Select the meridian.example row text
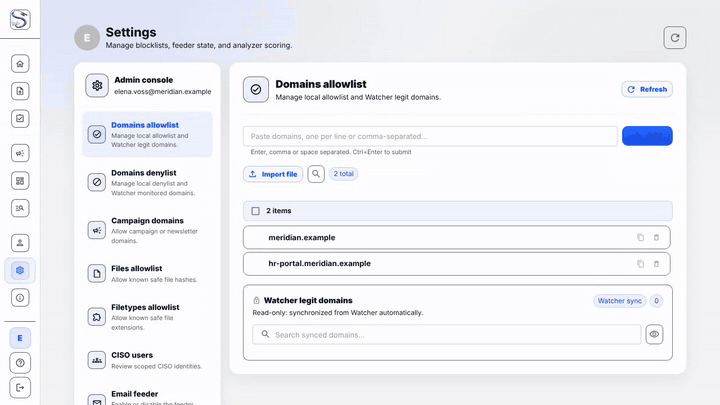This screenshot has width=720, height=405. [302, 237]
